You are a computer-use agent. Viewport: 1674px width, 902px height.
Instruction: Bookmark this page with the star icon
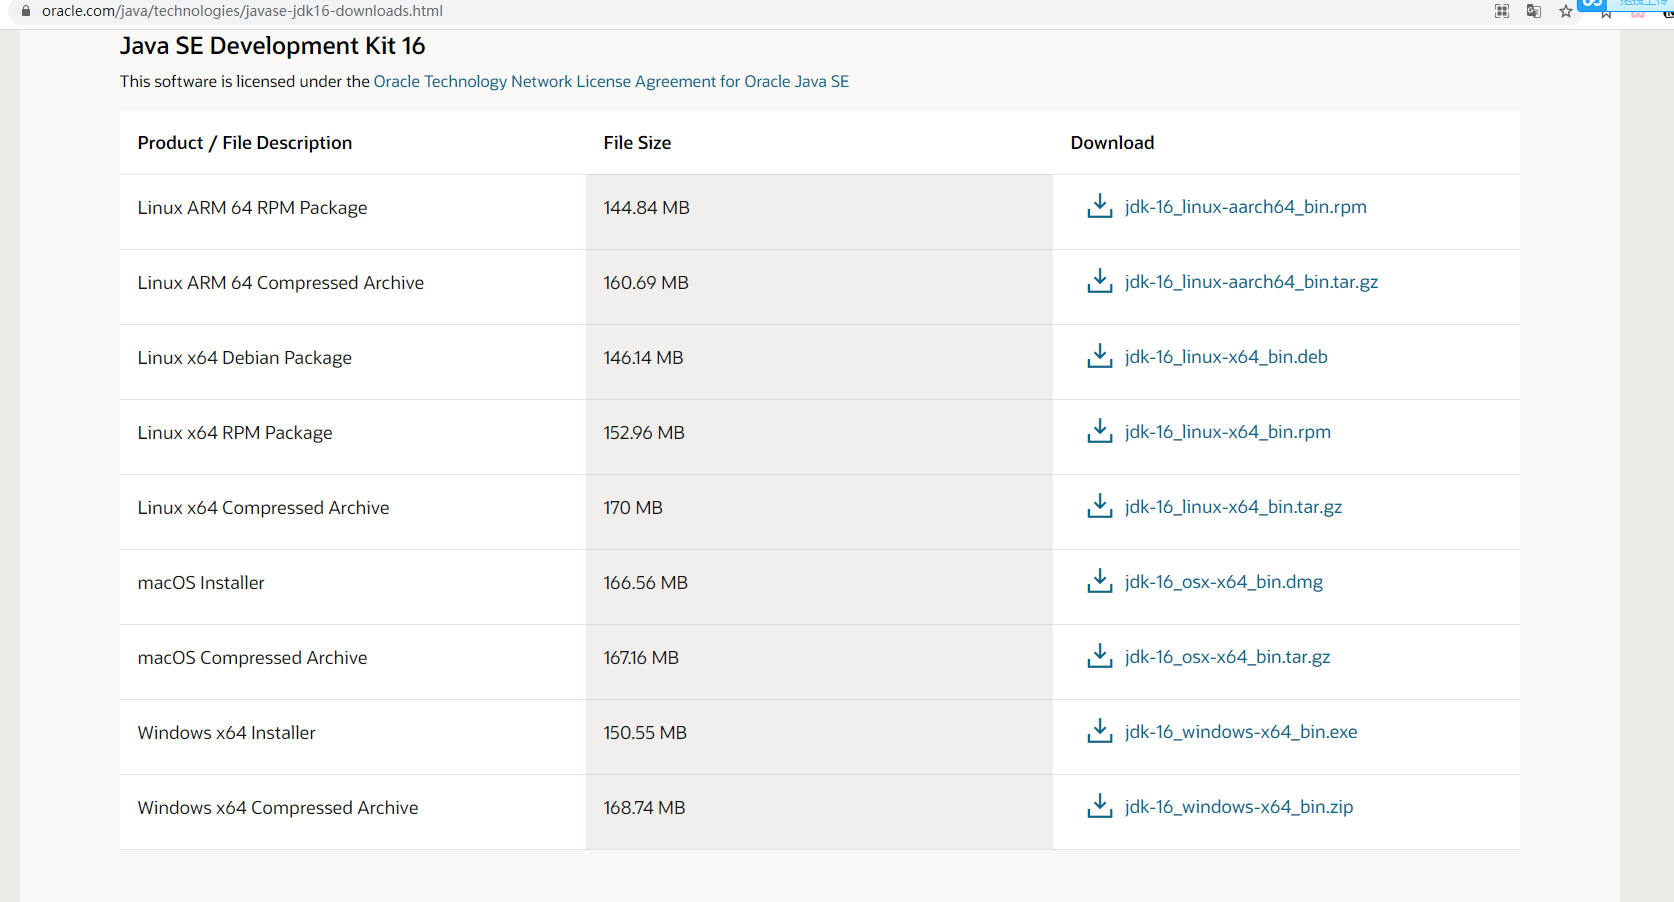pos(1565,11)
